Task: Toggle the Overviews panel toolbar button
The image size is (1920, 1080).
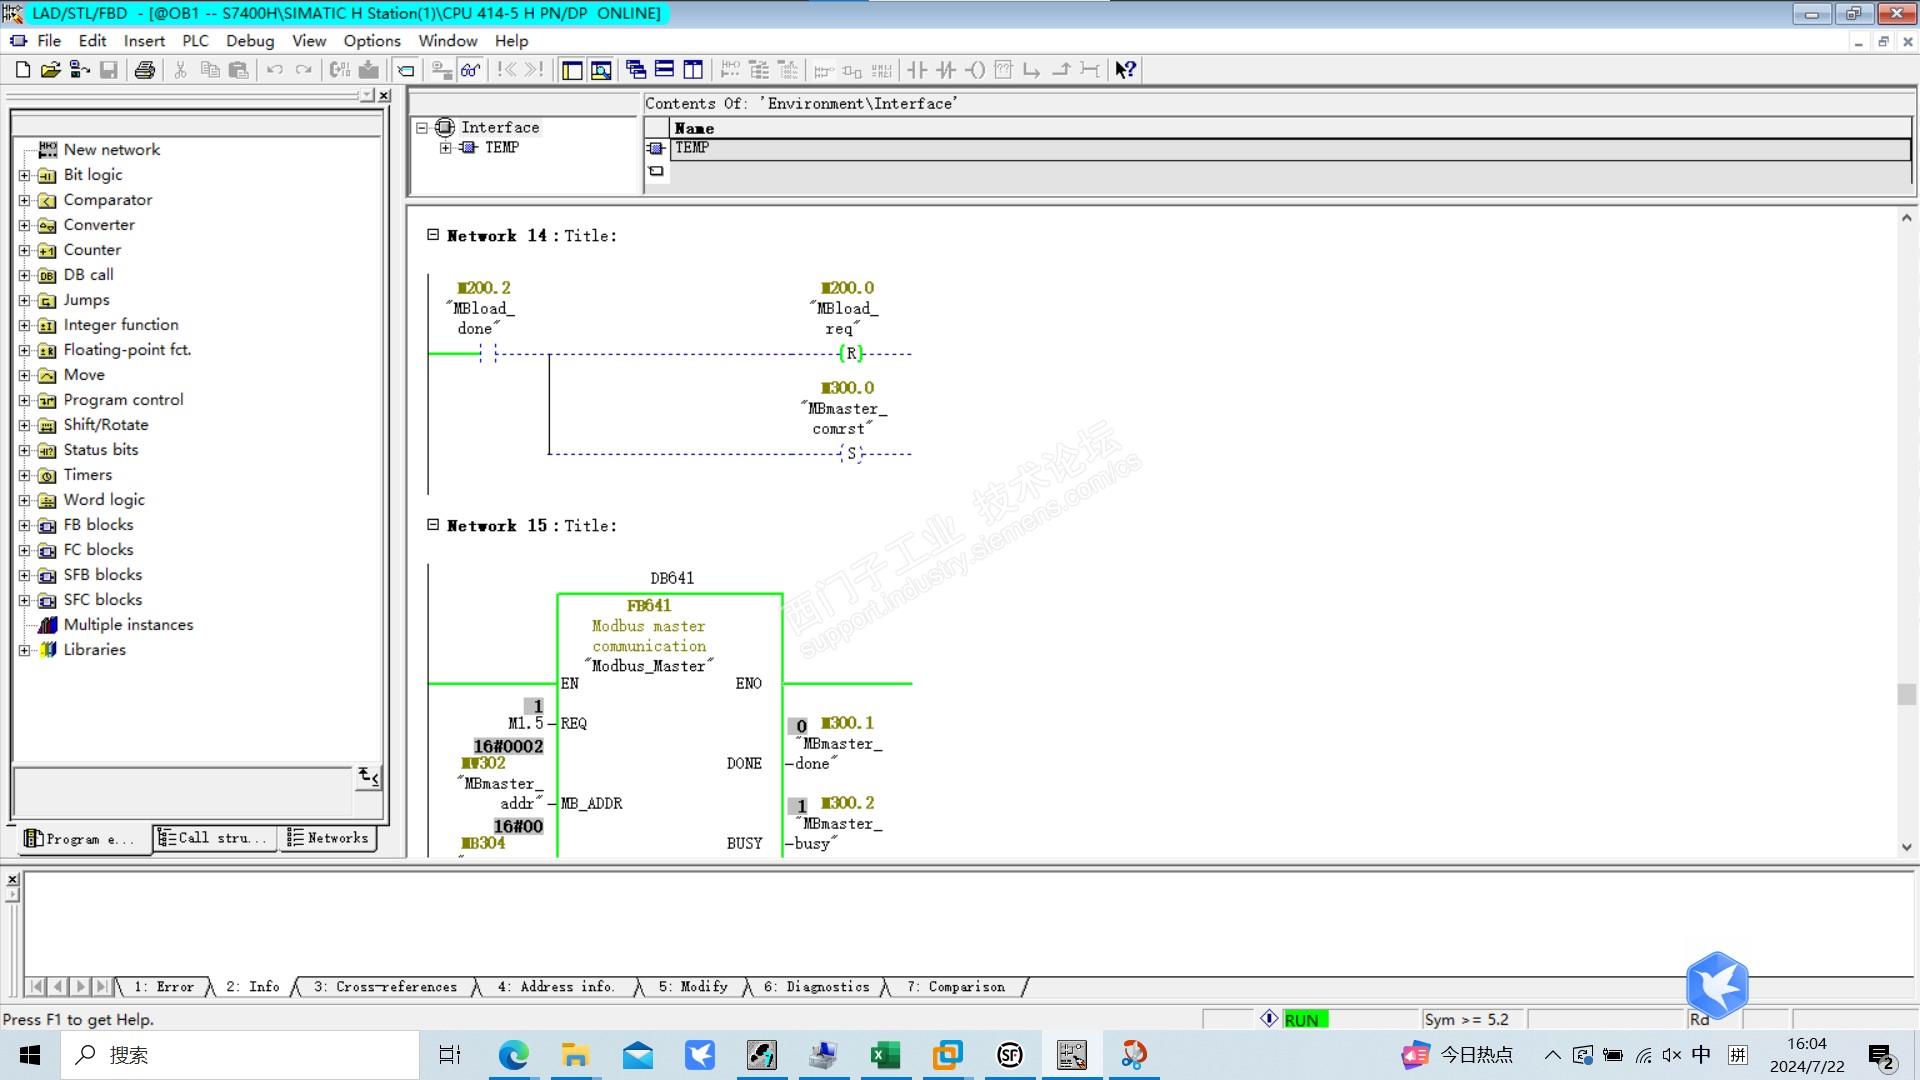Action: (572, 70)
